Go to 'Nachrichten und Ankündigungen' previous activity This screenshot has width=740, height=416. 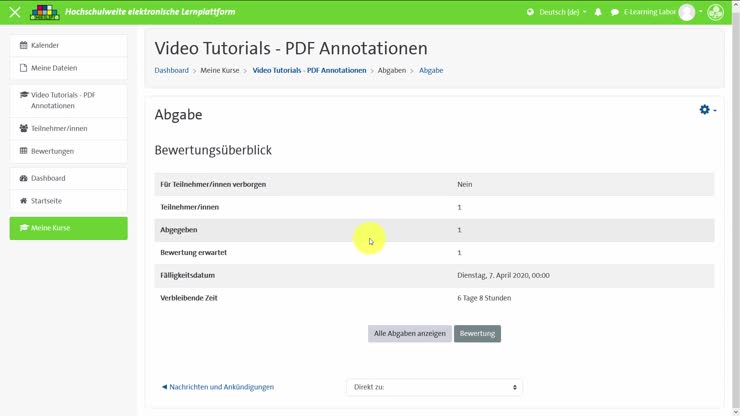218,387
